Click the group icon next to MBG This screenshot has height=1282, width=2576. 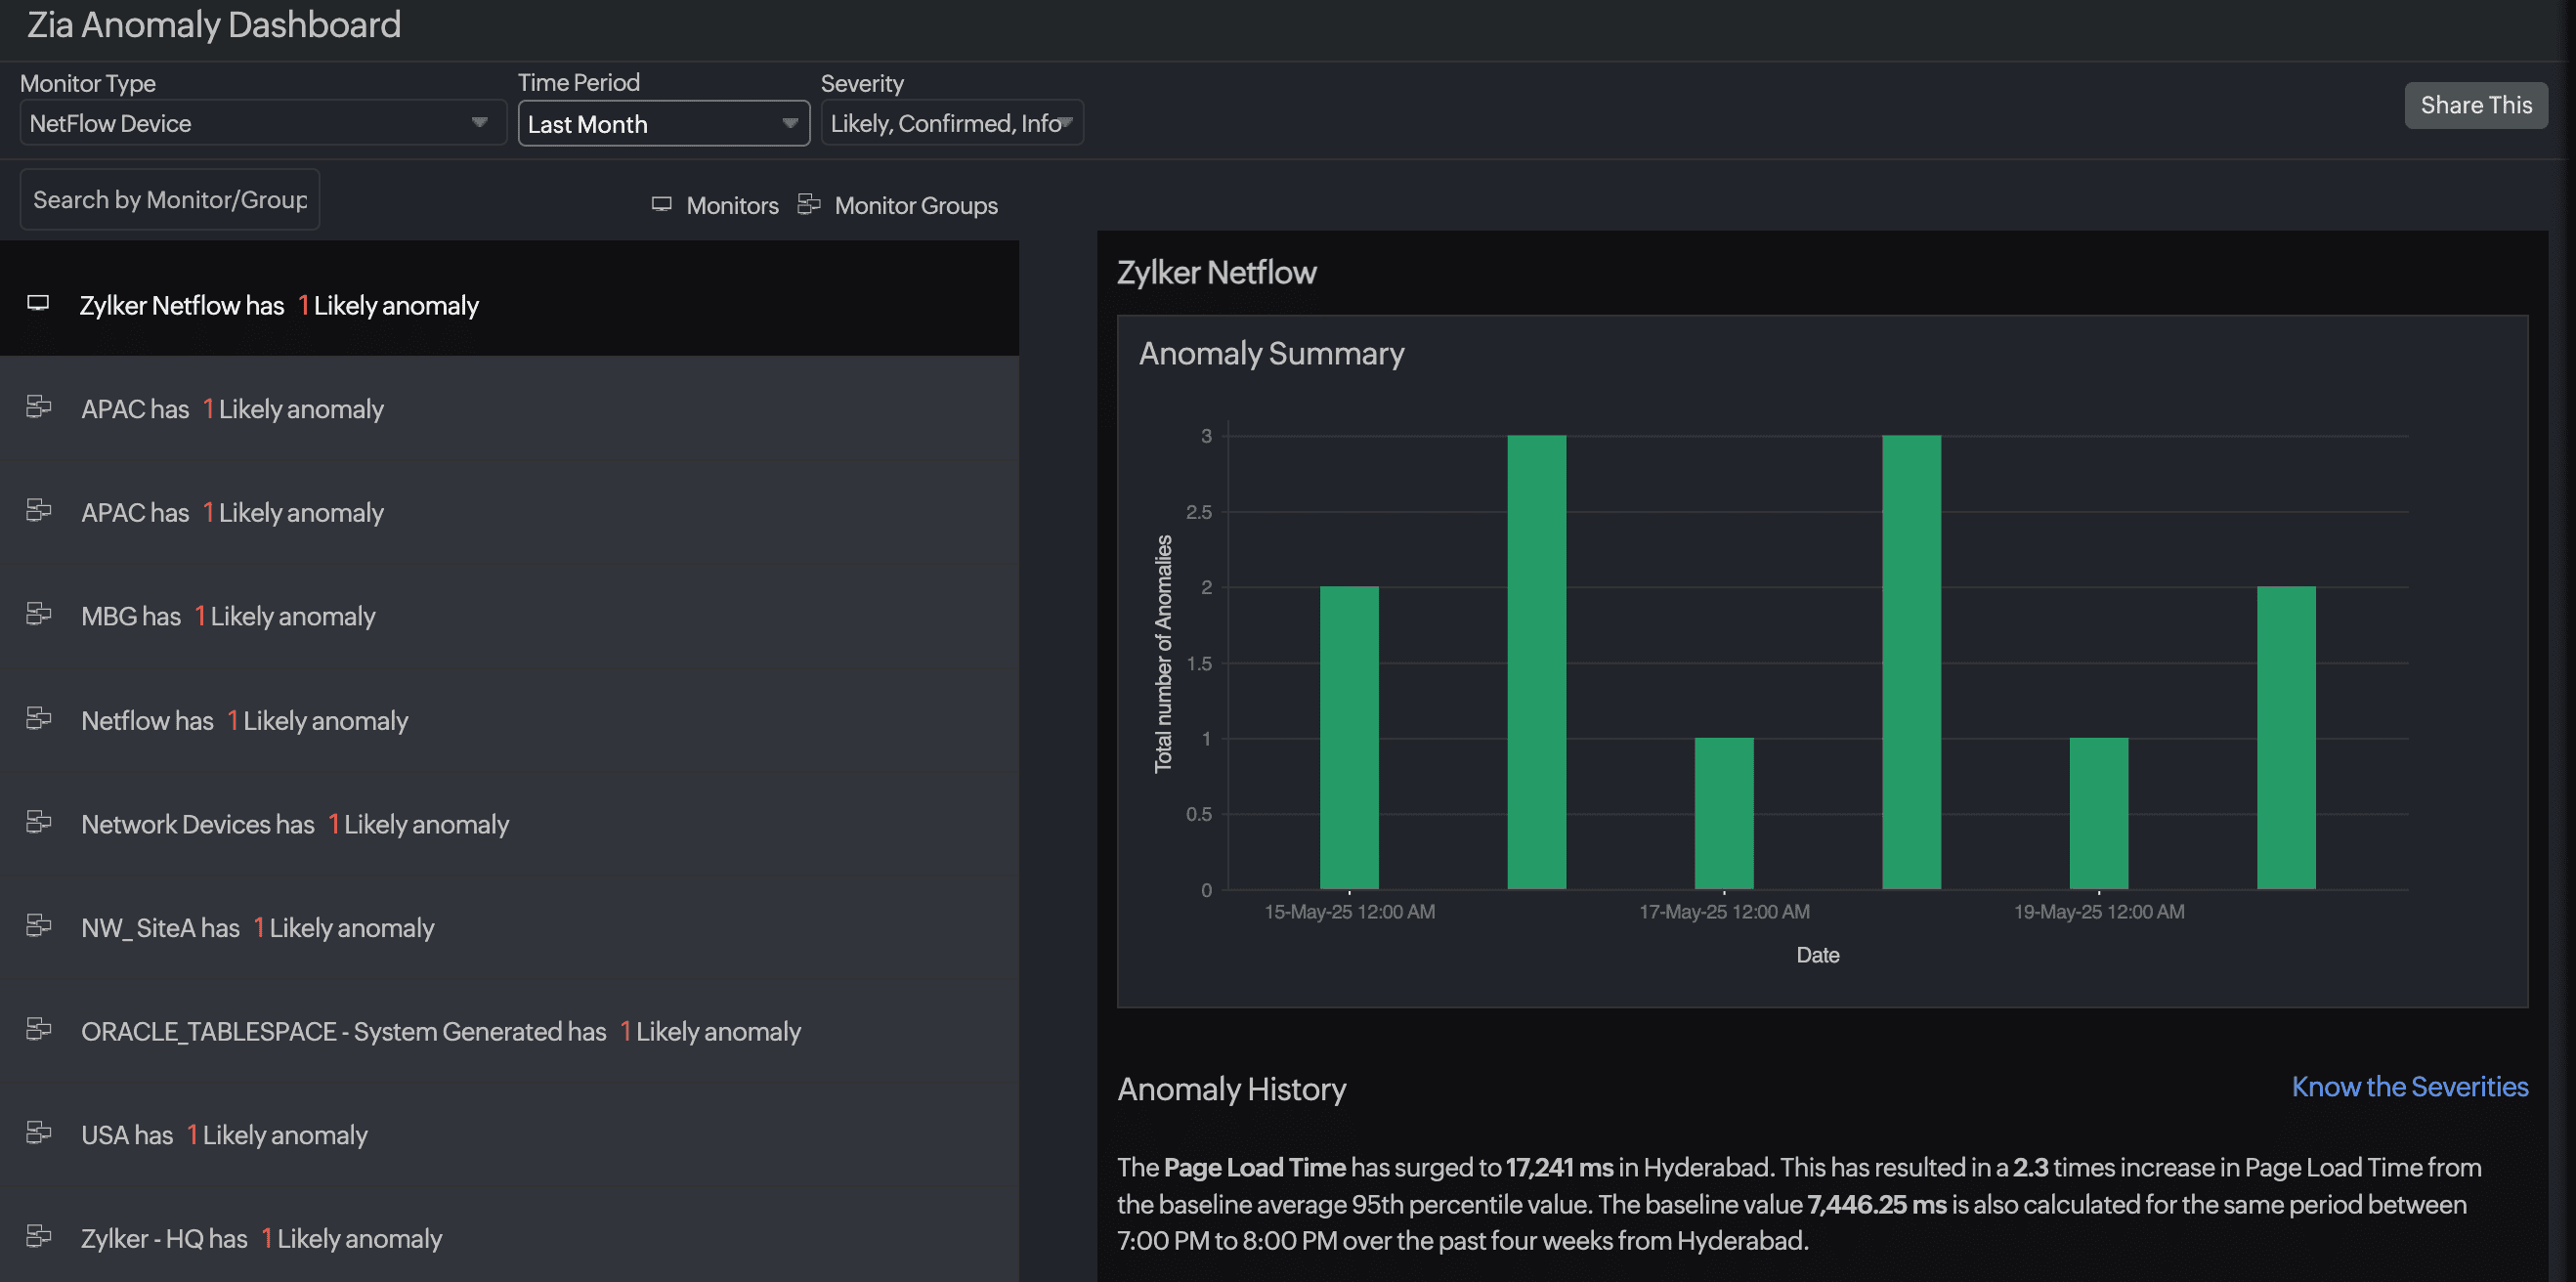[x=40, y=613]
